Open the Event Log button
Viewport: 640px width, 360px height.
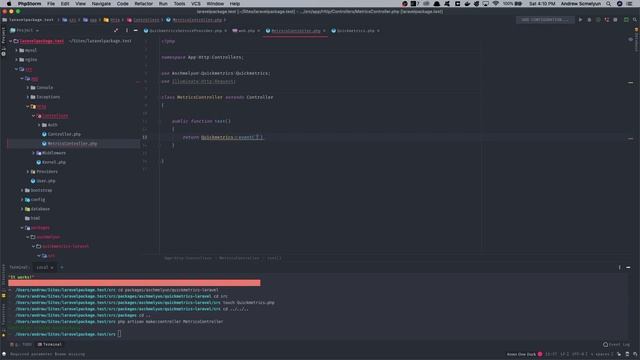tap(616, 344)
